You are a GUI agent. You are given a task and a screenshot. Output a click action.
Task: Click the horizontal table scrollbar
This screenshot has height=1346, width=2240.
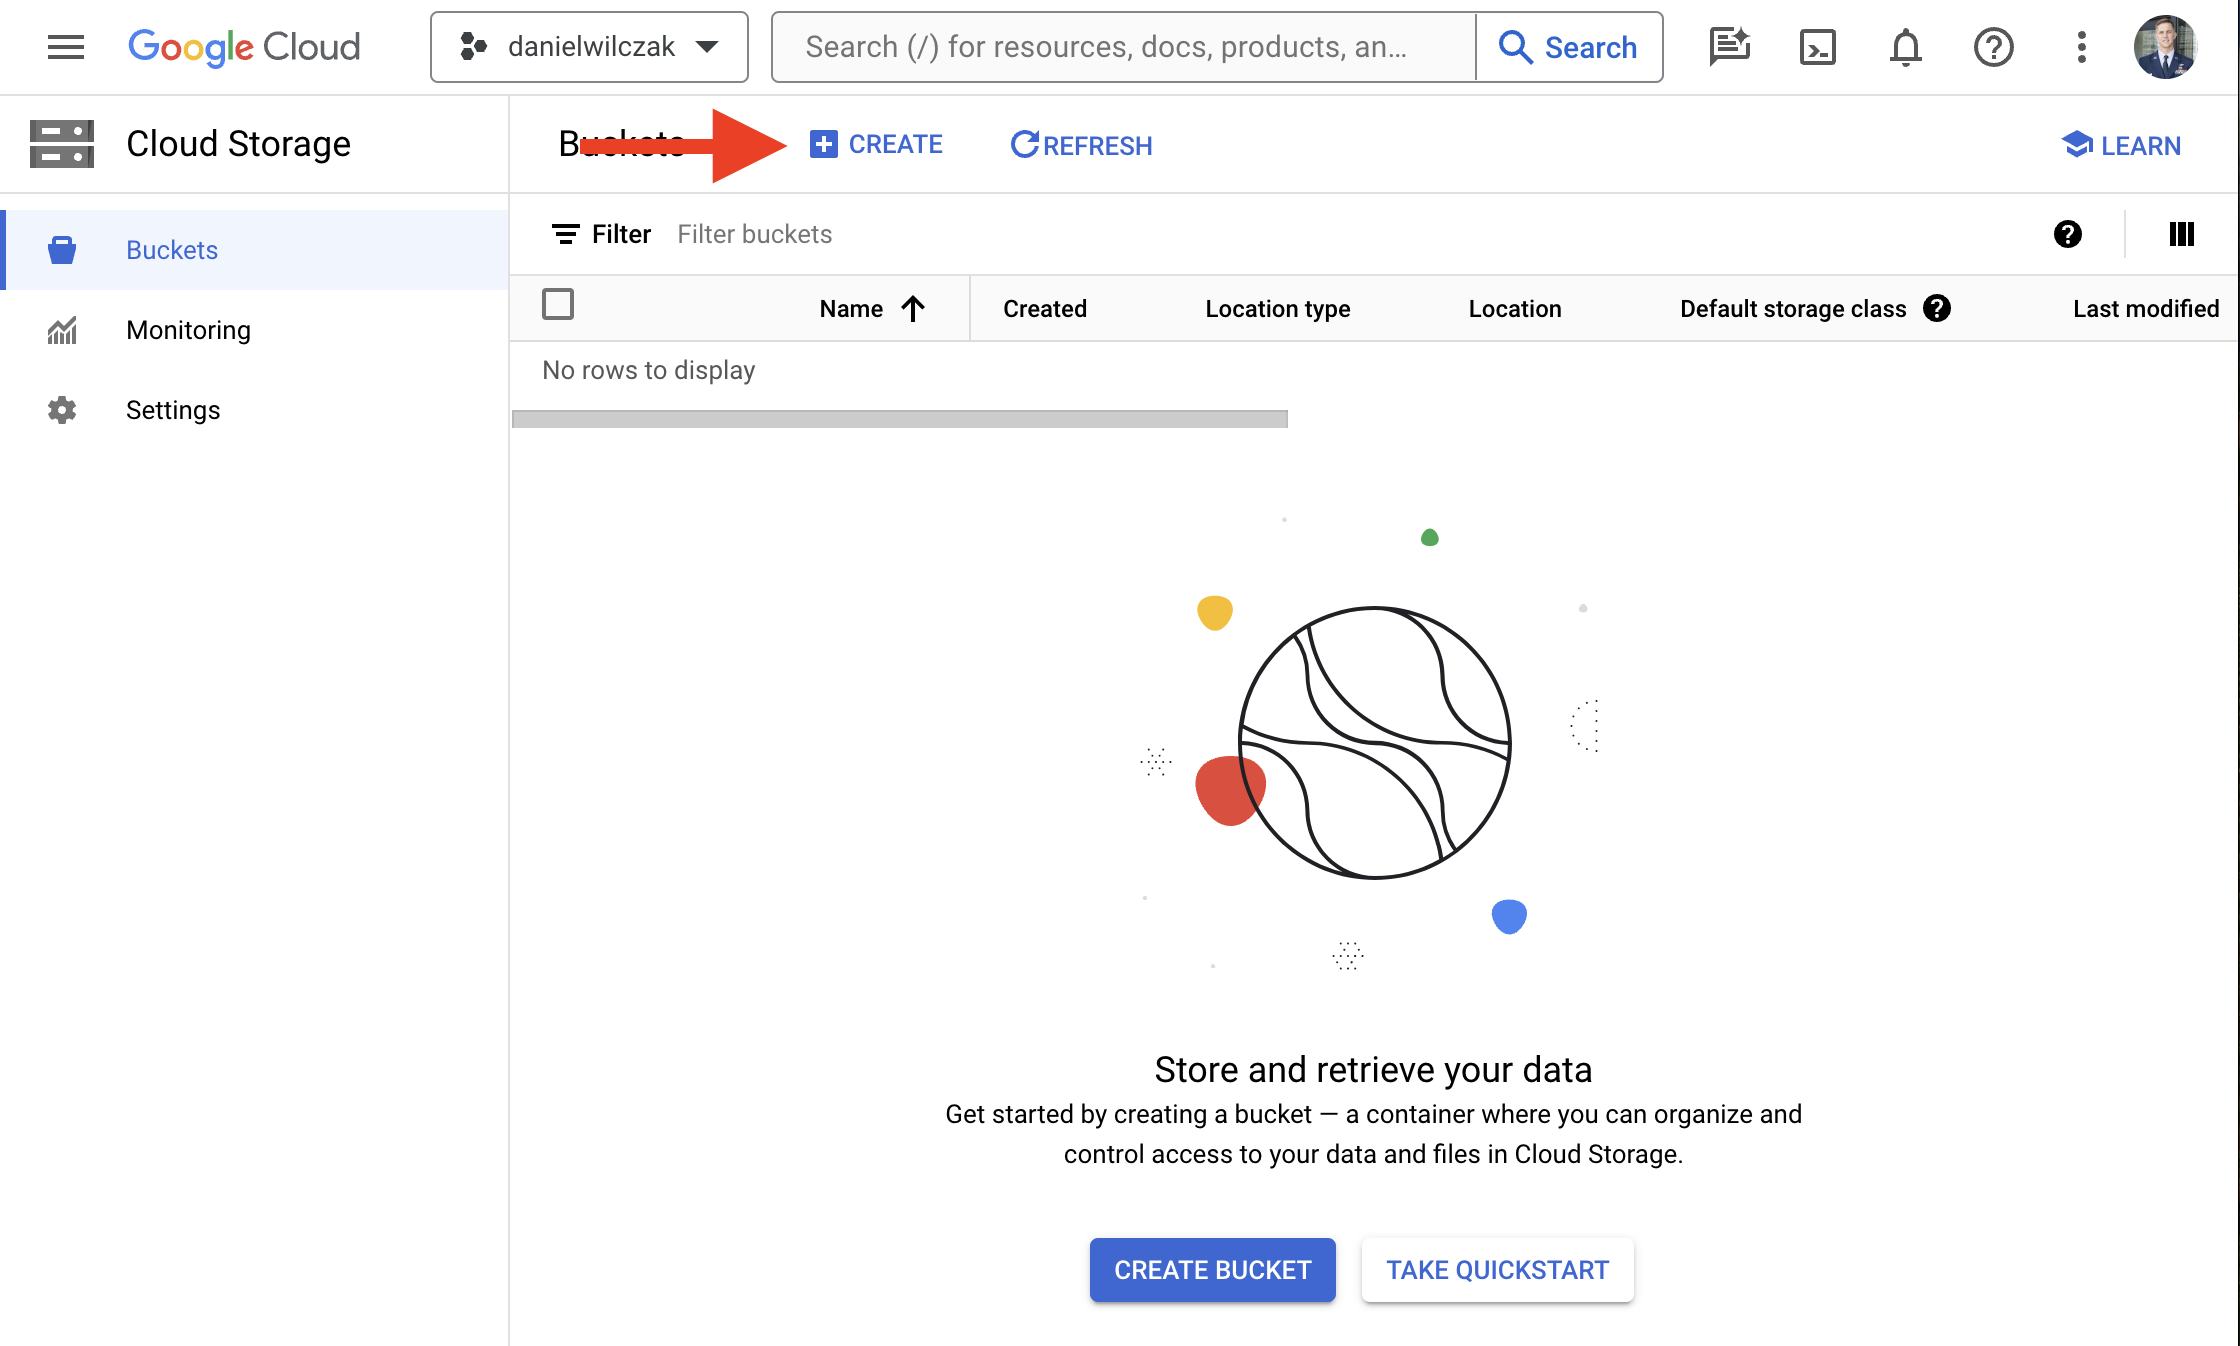pyautogui.click(x=900, y=419)
